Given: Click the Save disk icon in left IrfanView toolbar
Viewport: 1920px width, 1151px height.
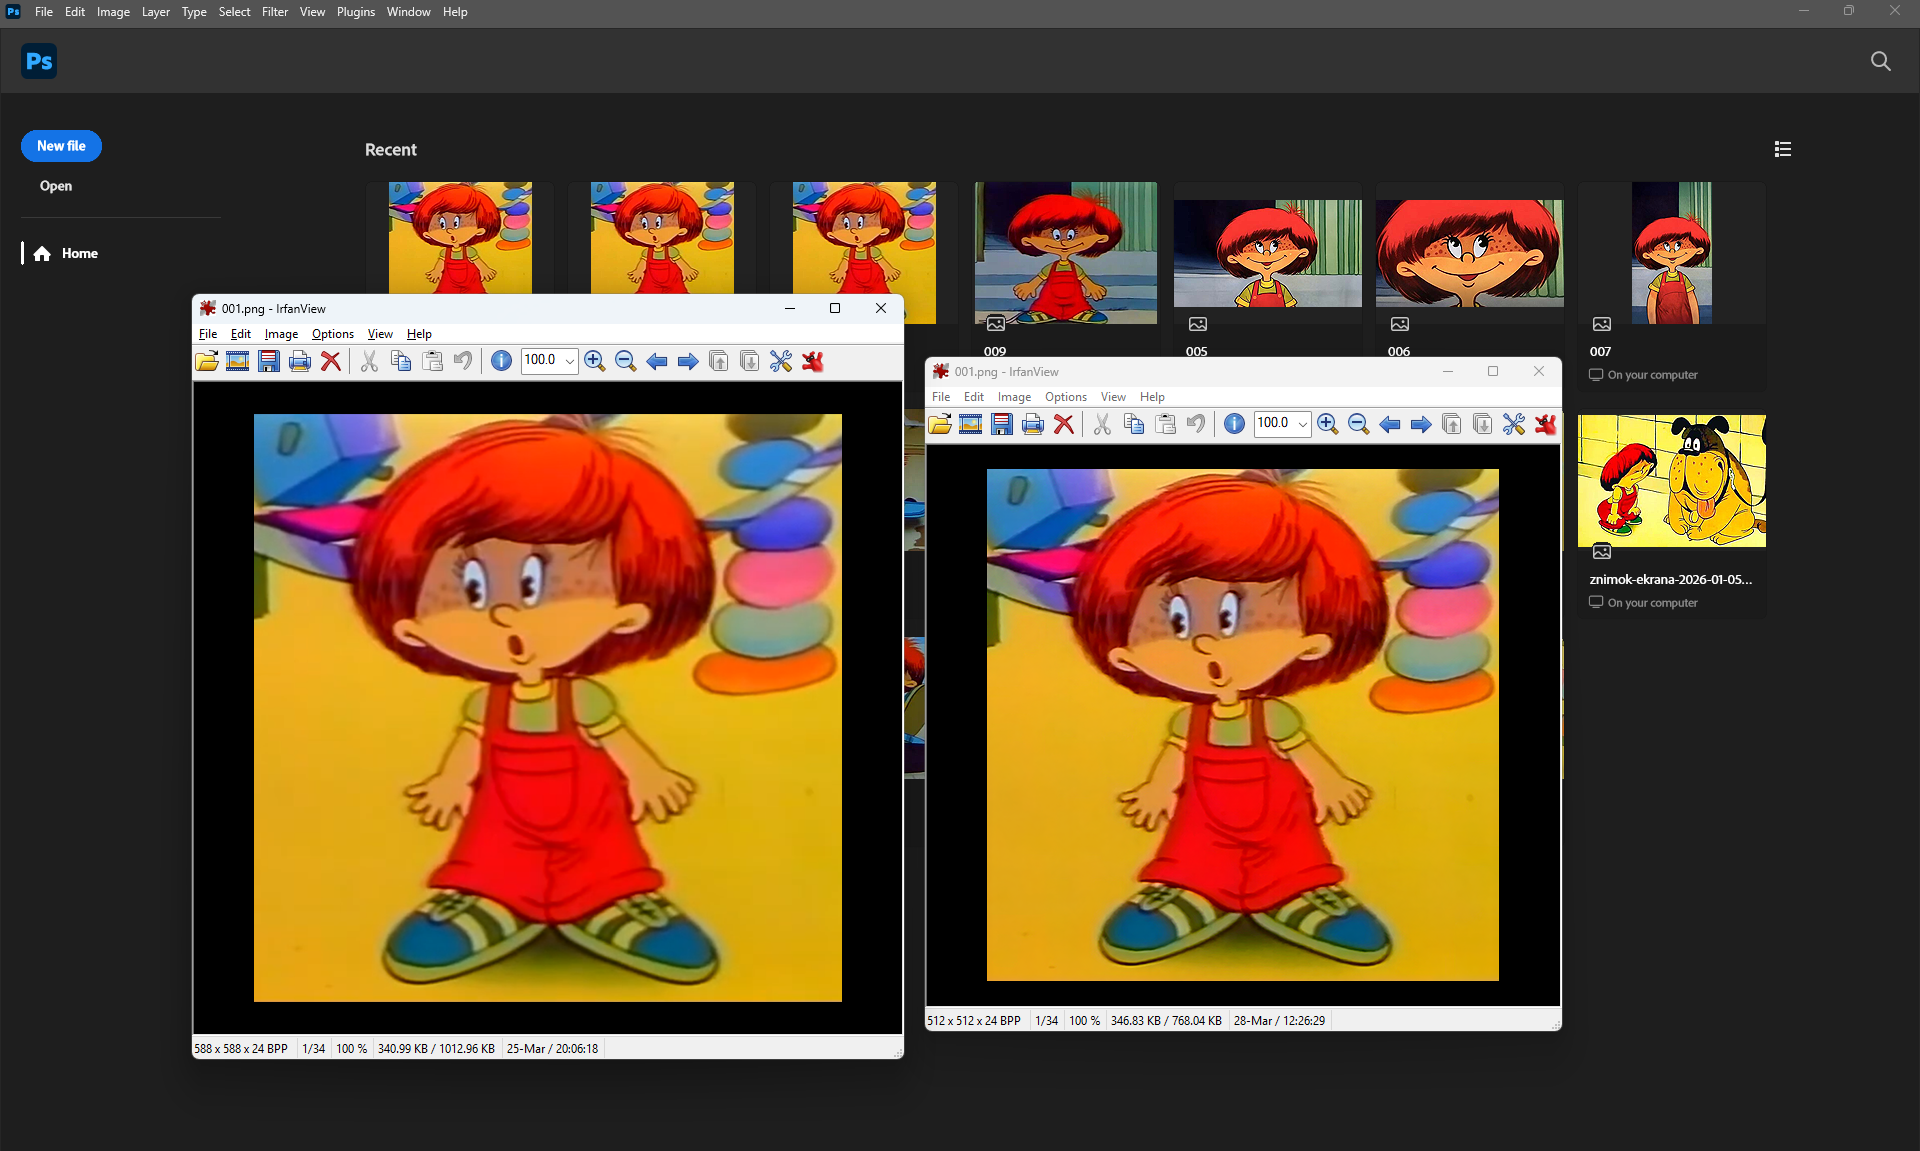Looking at the screenshot, I should click(x=269, y=361).
